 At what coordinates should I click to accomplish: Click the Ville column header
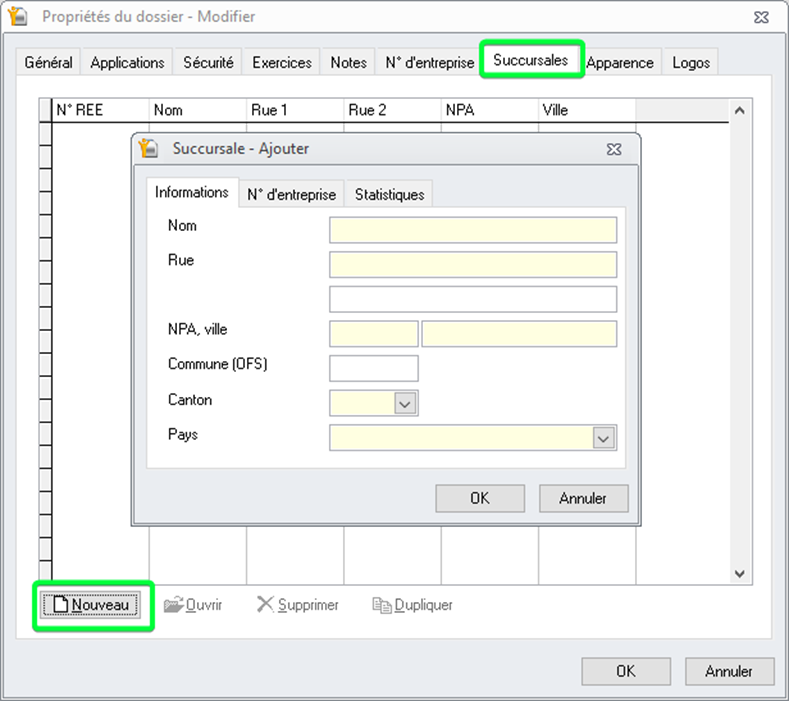586,110
